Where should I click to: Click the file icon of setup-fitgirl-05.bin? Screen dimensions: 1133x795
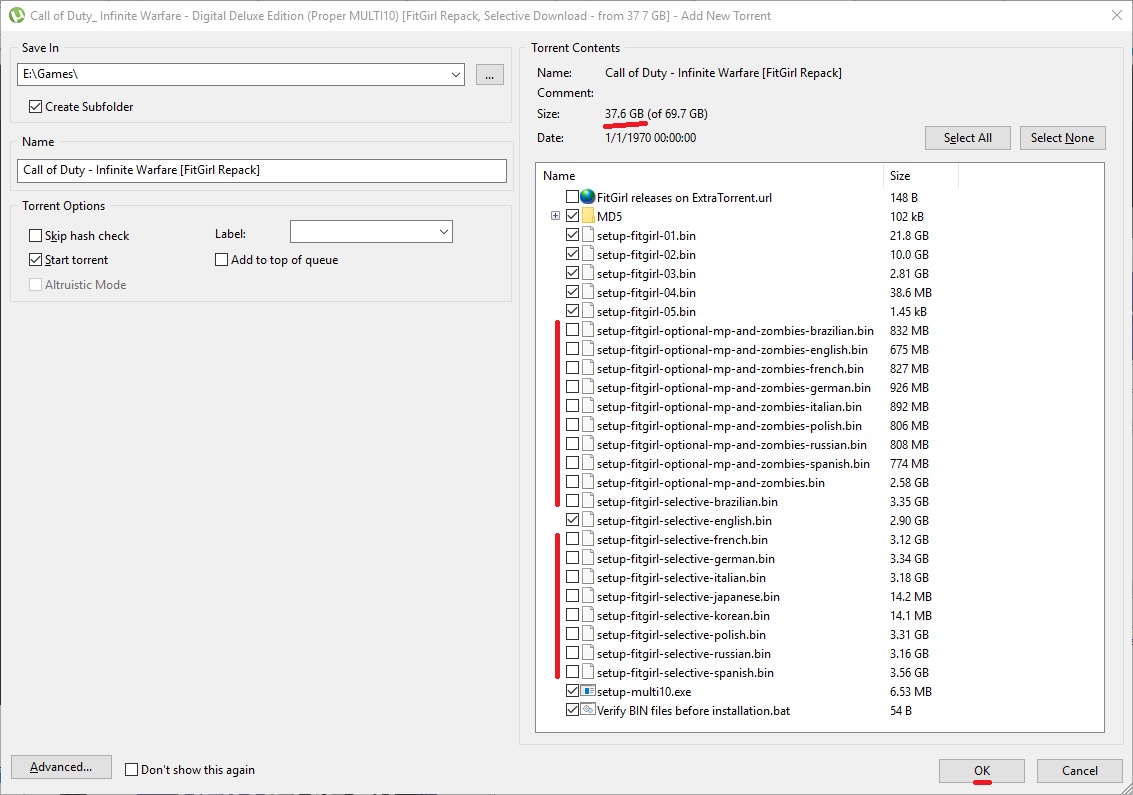pyautogui.click(x=587, y=311)
